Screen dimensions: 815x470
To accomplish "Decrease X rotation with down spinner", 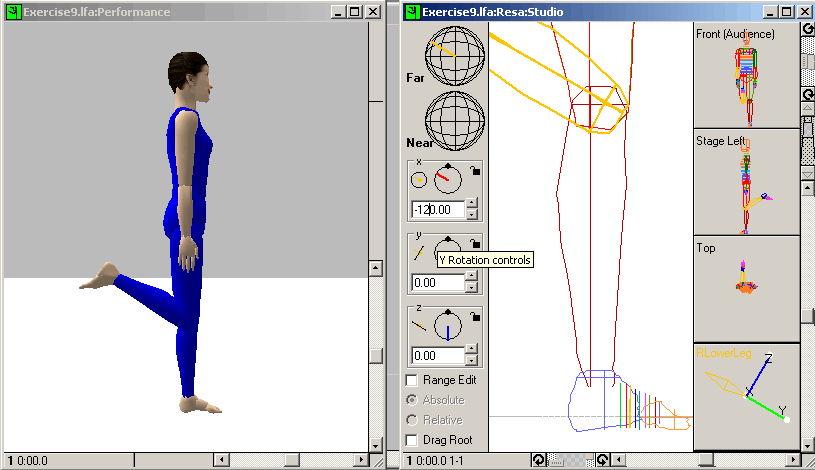I will tap(471, 214).
